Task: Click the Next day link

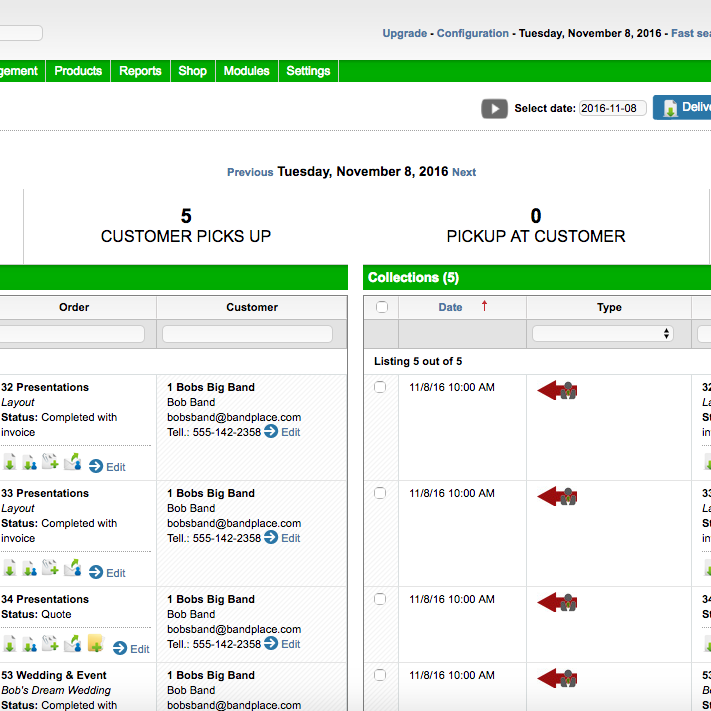Action: point(464,172)
